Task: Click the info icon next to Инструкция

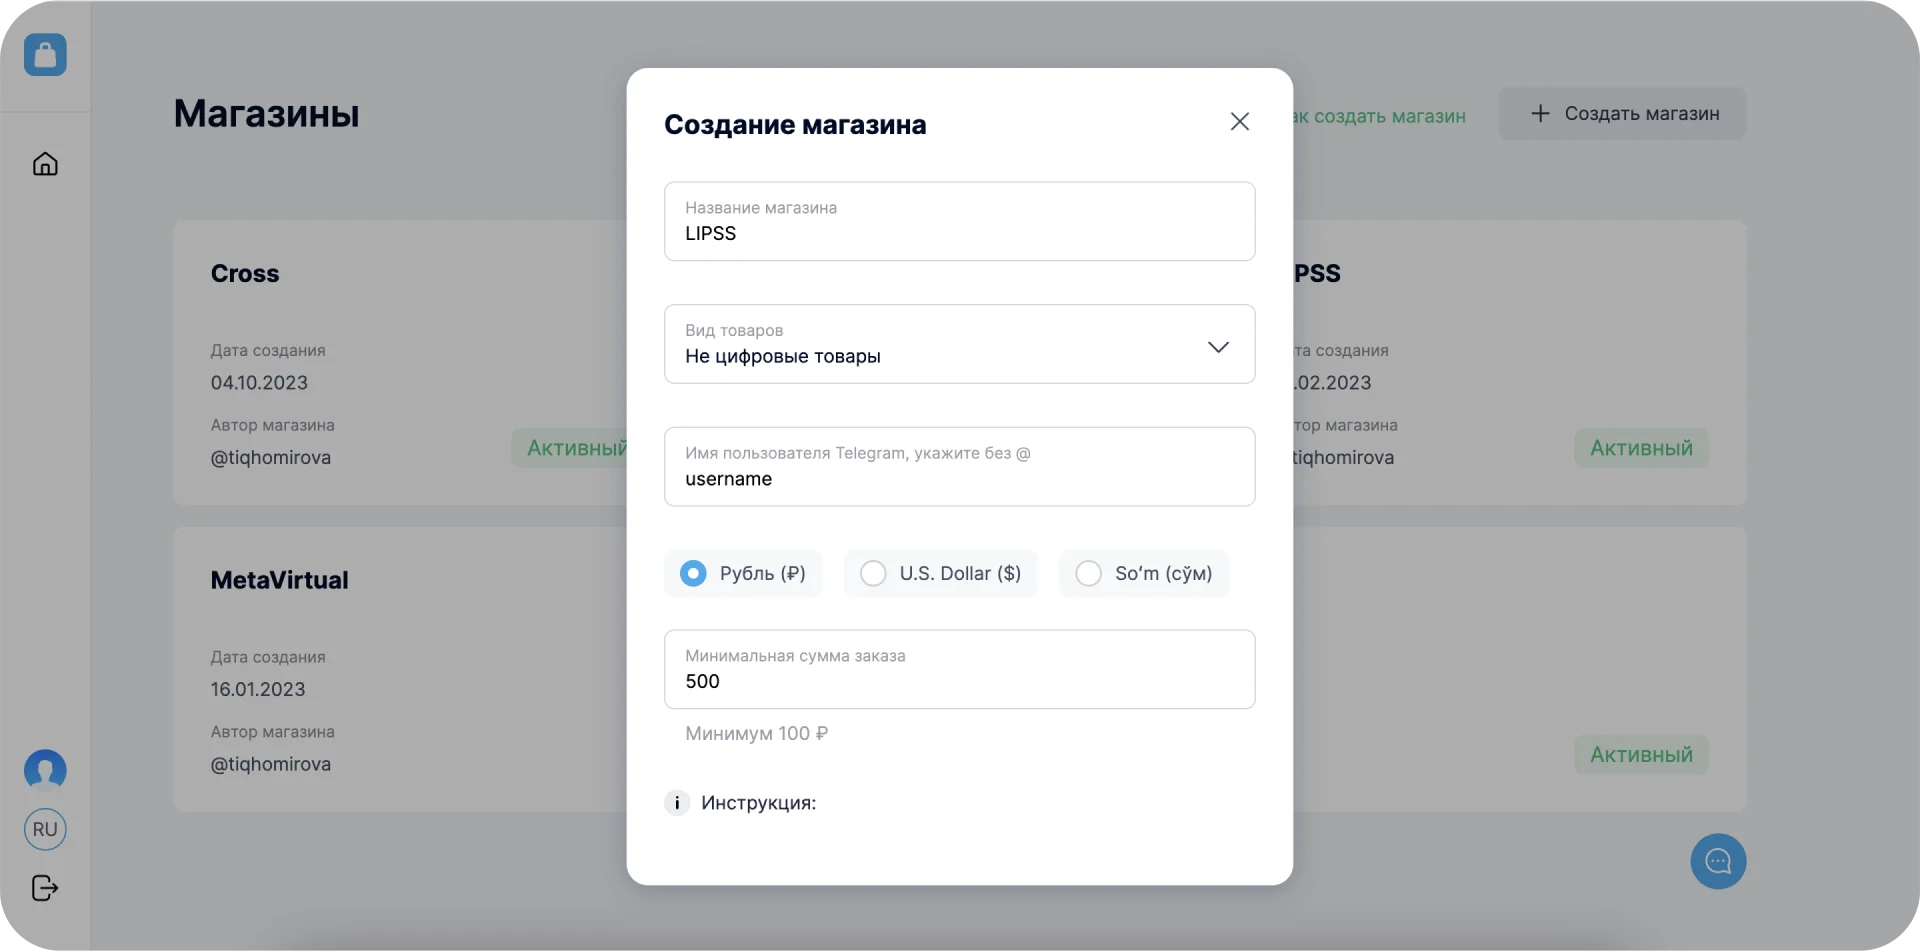Action: (677, 802)
